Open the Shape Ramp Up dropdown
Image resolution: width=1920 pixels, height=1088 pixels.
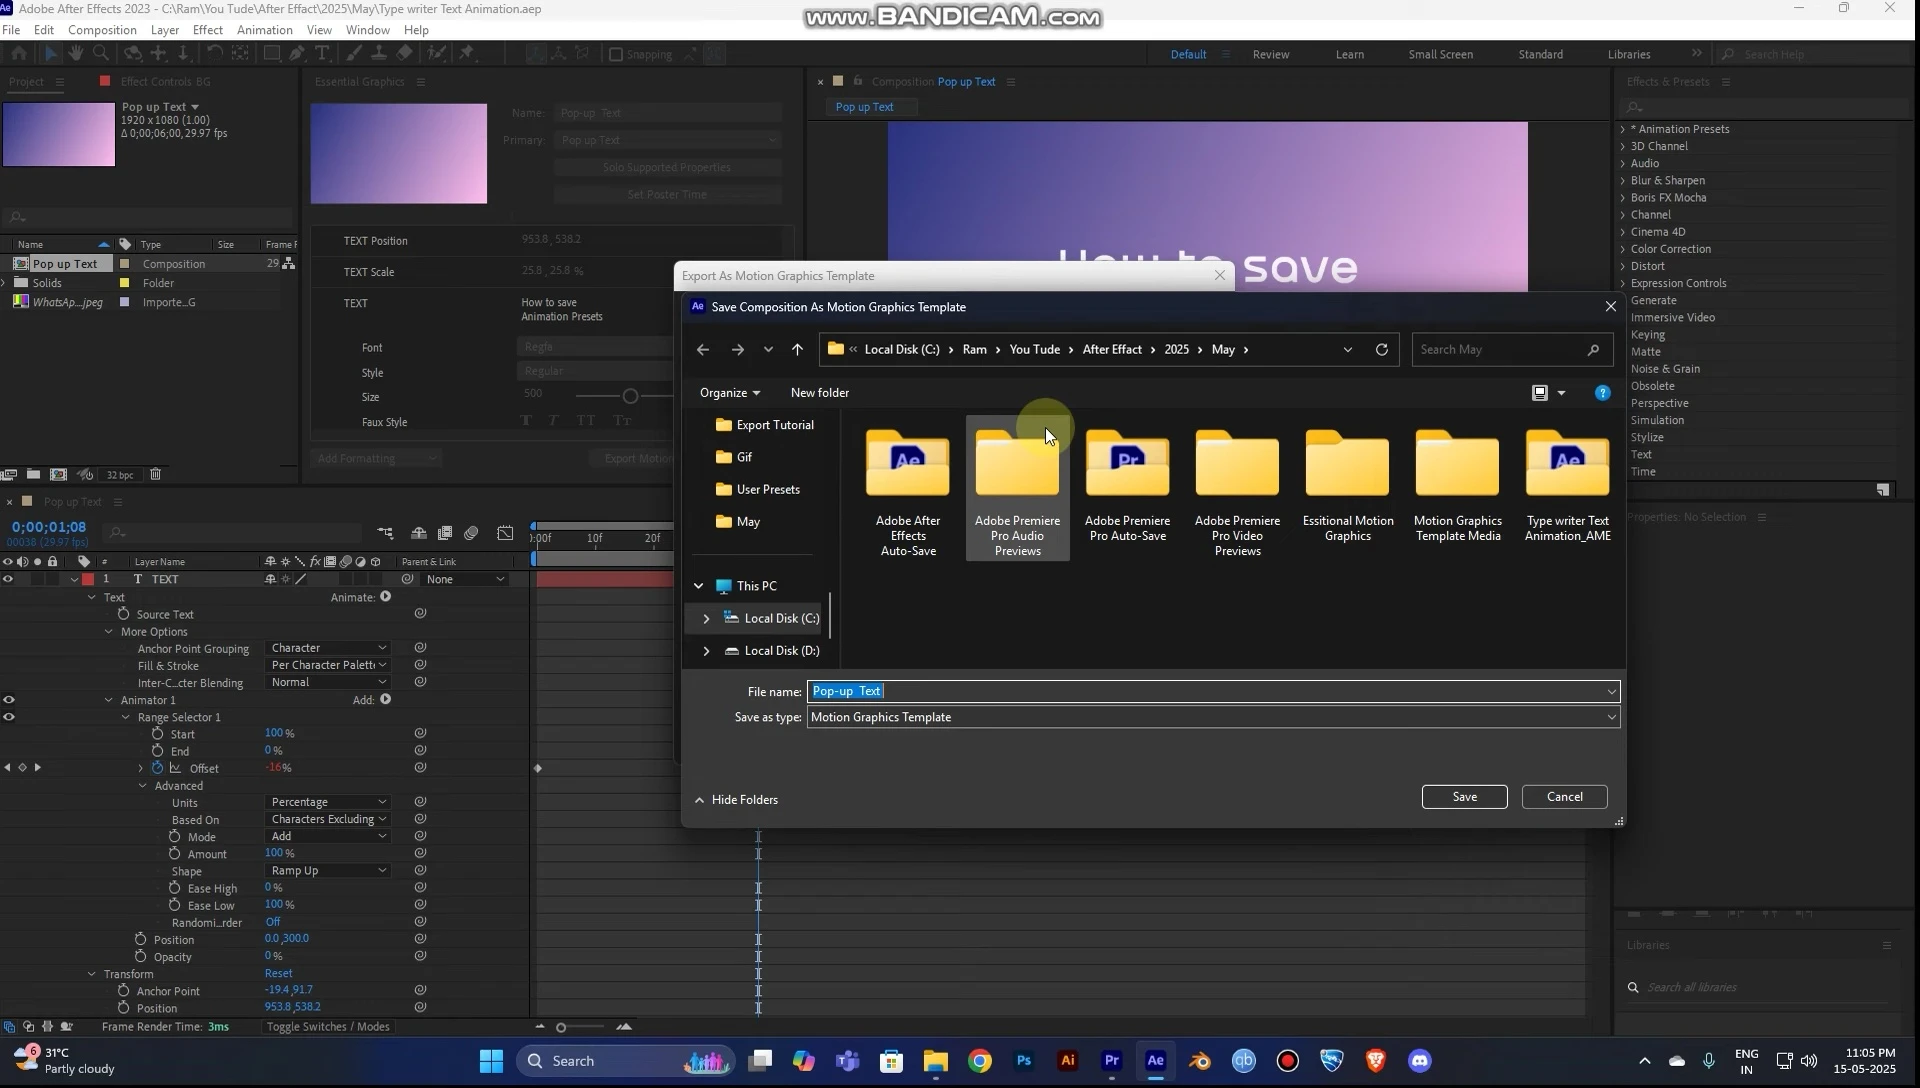tap(328, 871)
